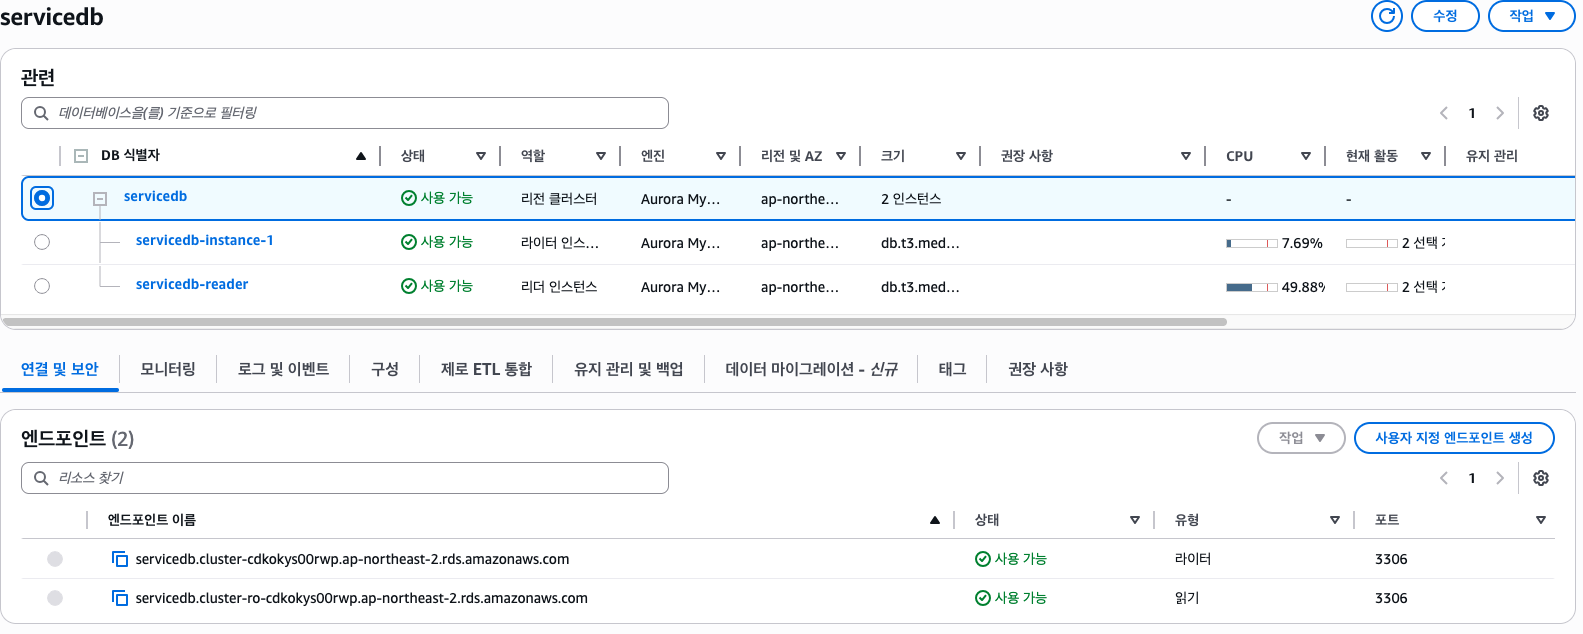Select the servicedb-reader radio button
The image size is (1583, 634).
(x=42, y=286)
